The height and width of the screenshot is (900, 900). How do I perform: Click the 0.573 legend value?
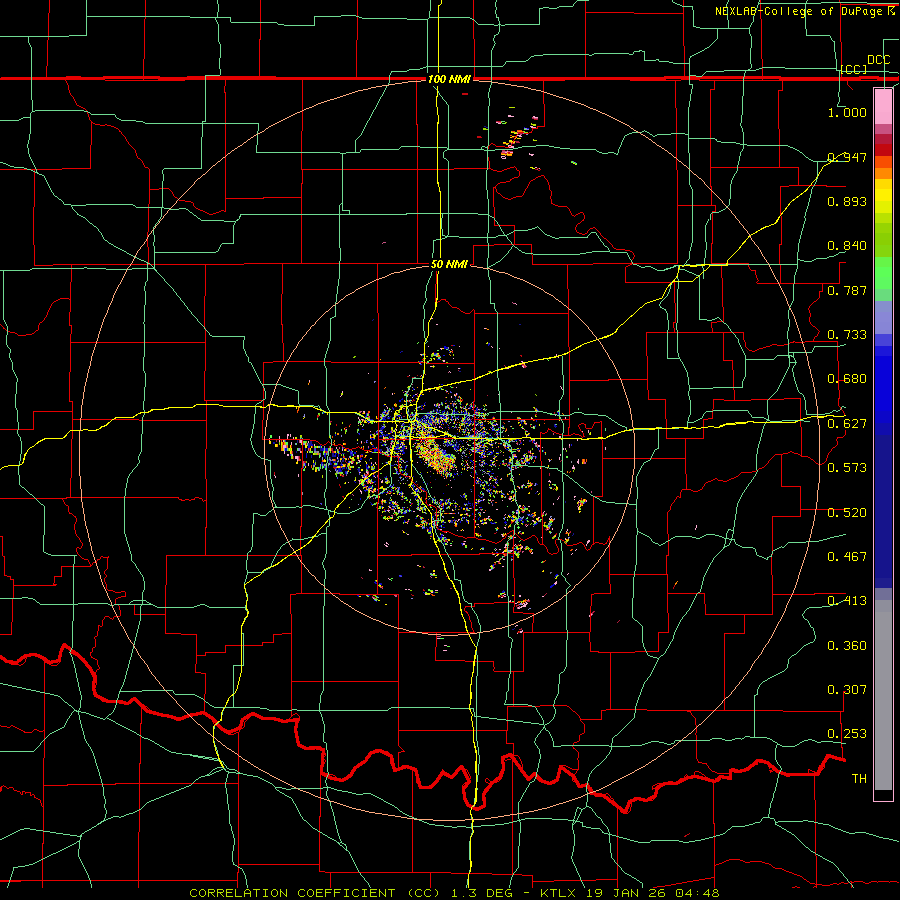847,467
